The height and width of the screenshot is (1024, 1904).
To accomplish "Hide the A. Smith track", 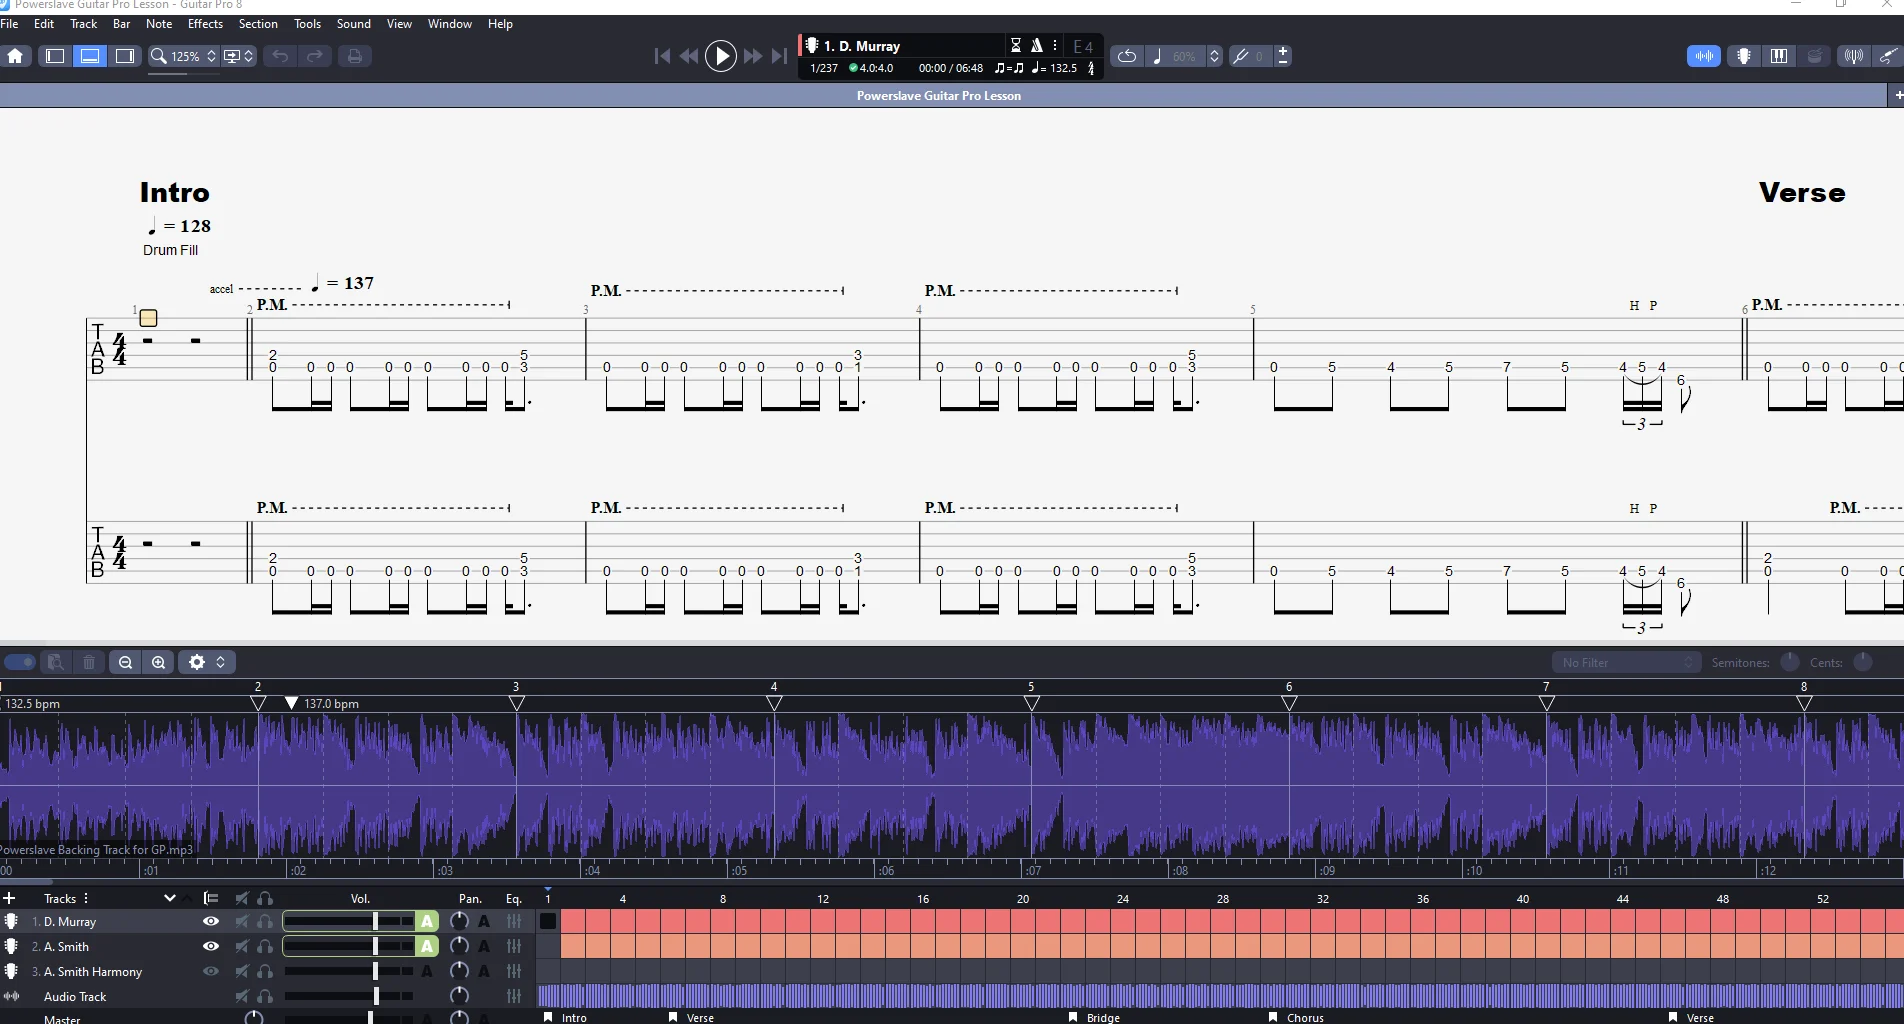I will 211,946.
